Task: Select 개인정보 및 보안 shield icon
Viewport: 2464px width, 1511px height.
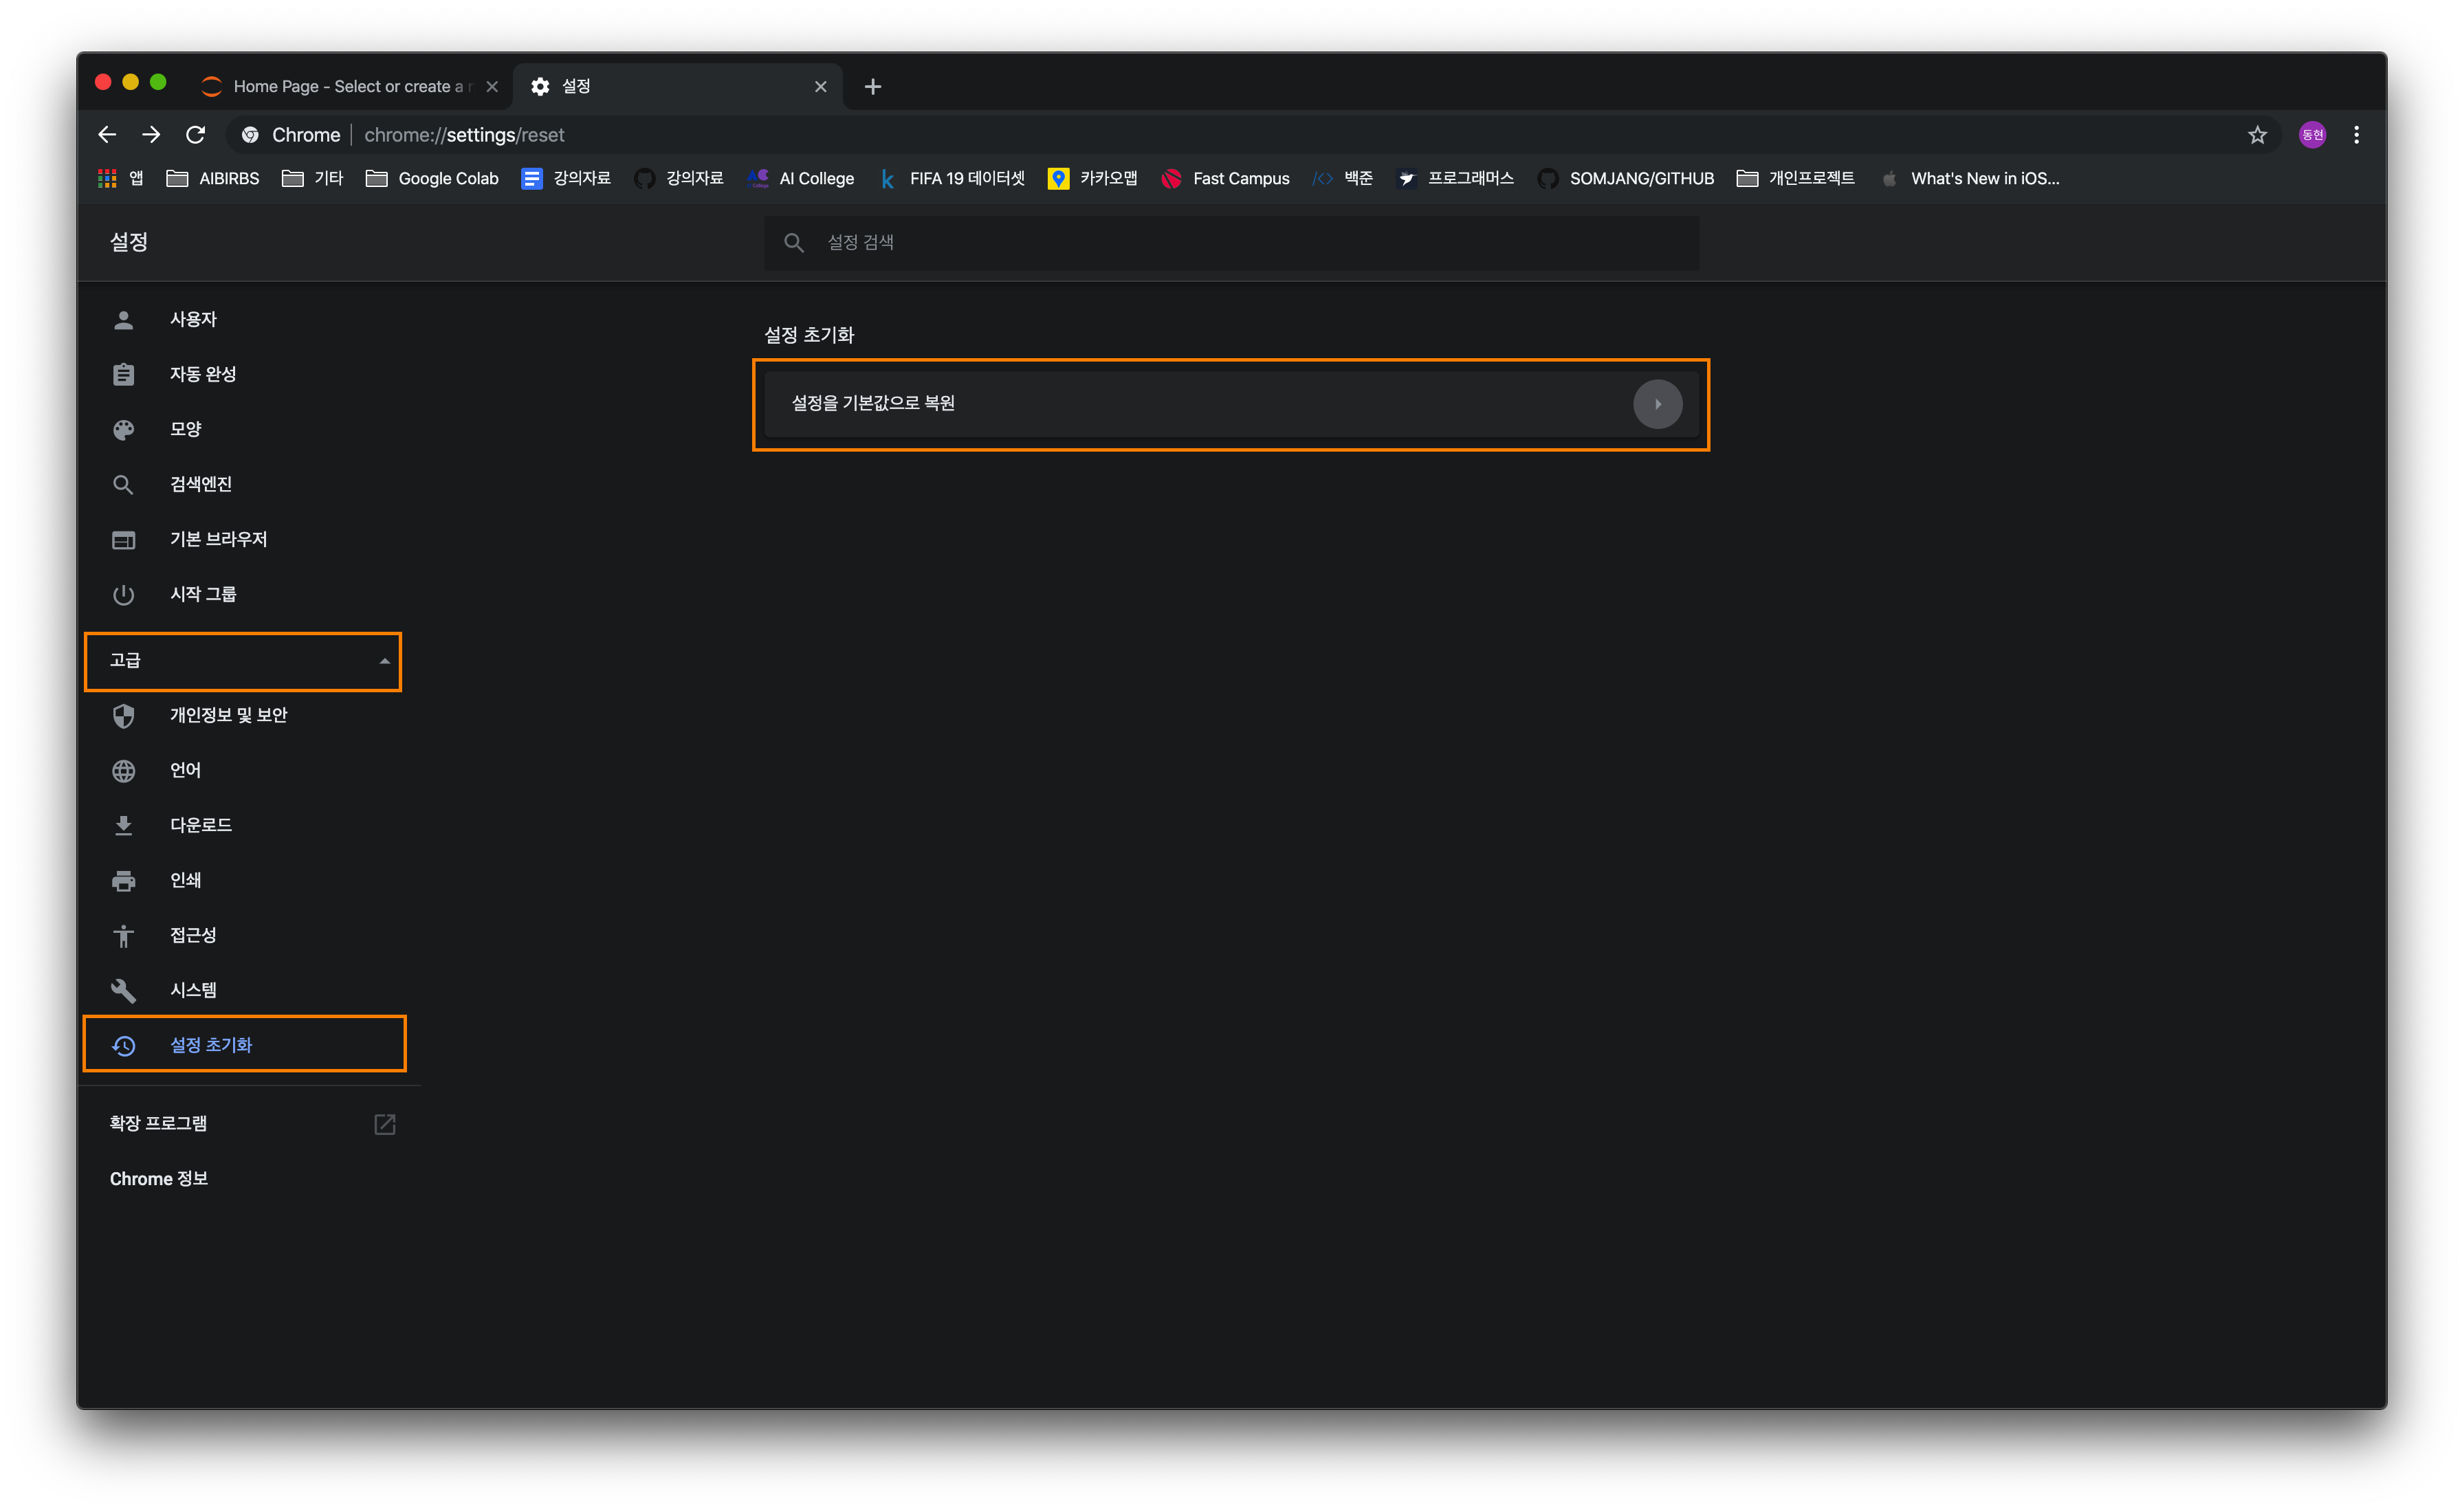Action: pos(123,716)
